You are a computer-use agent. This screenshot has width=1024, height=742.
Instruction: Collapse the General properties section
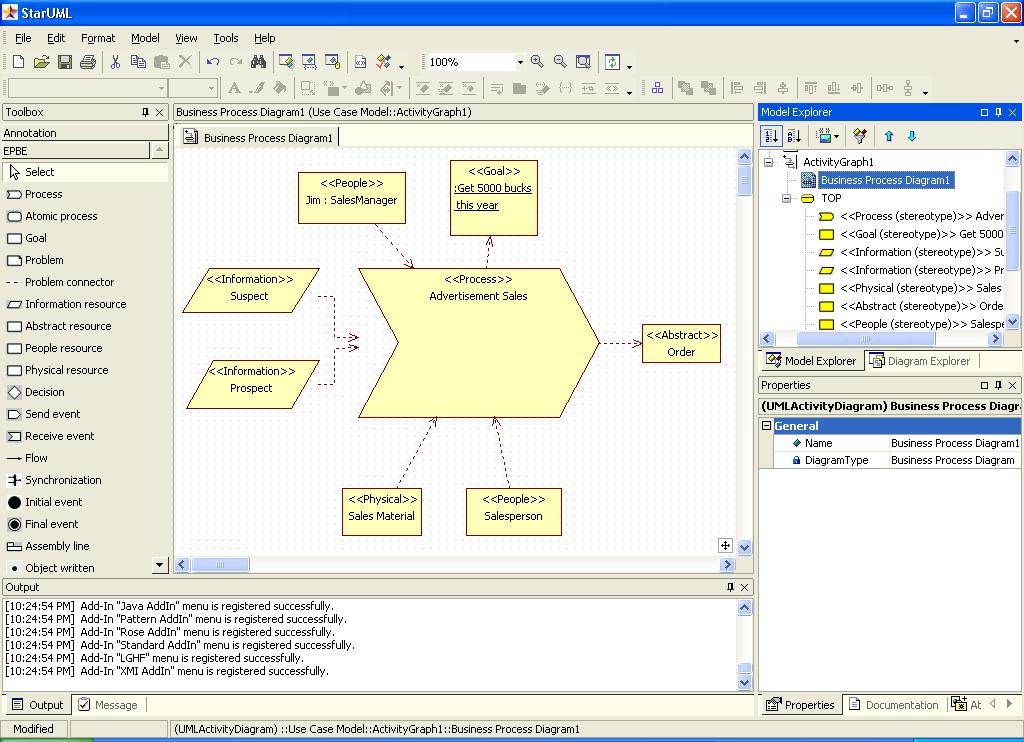767,426
